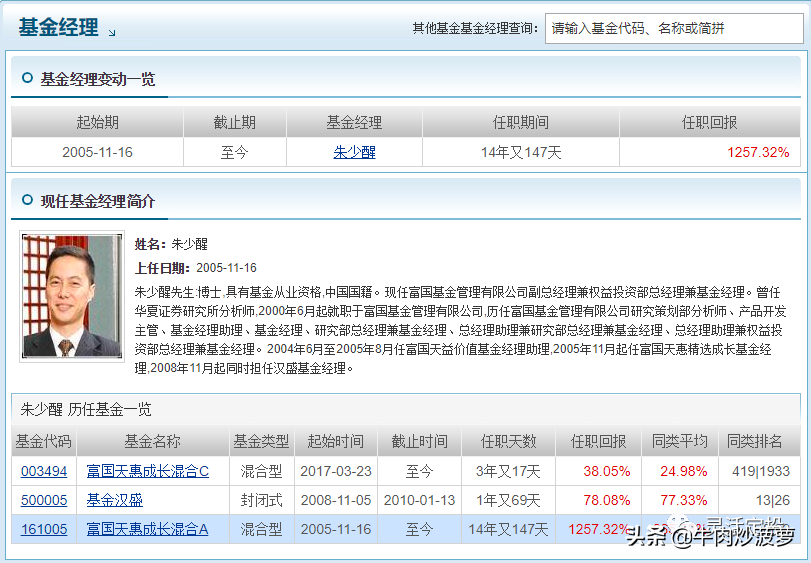Open 朱少醒 link in manager change table
The height and width of the screenshot is (563, 811).
(354, 152)
